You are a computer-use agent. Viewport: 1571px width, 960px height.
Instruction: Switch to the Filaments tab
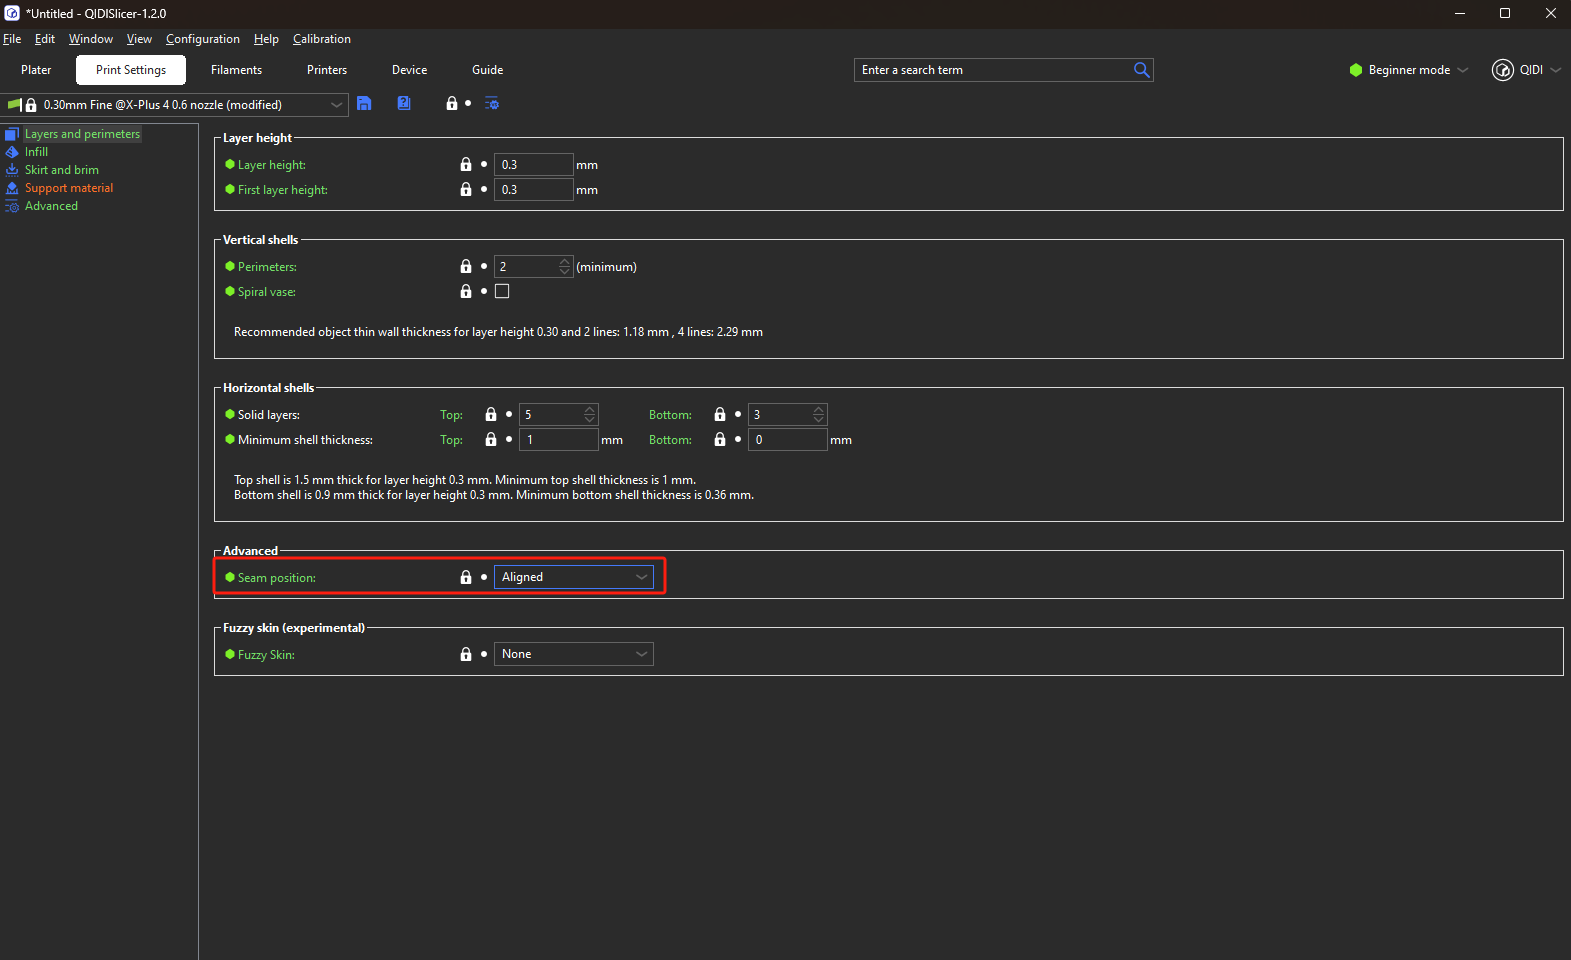(x=236, y=70)
